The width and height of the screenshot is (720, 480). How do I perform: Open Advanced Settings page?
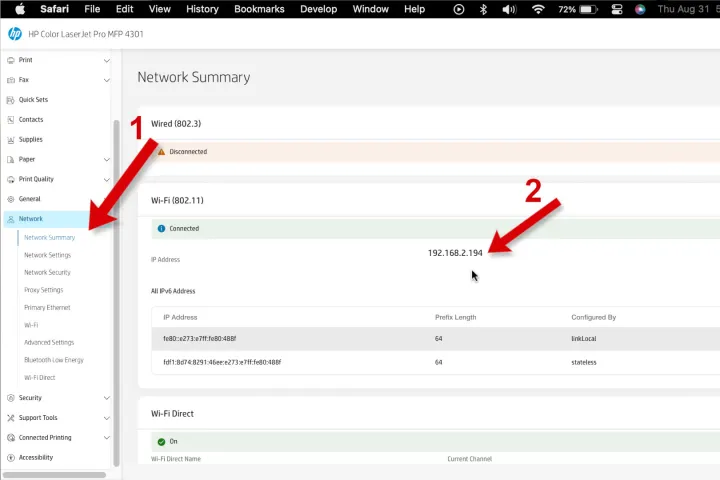pos(49,343)
